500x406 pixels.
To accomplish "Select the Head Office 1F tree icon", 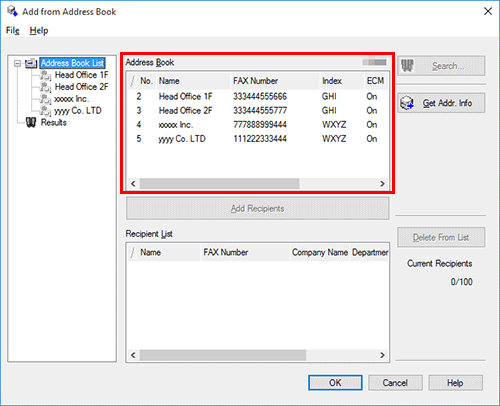I will pos(45,75).
